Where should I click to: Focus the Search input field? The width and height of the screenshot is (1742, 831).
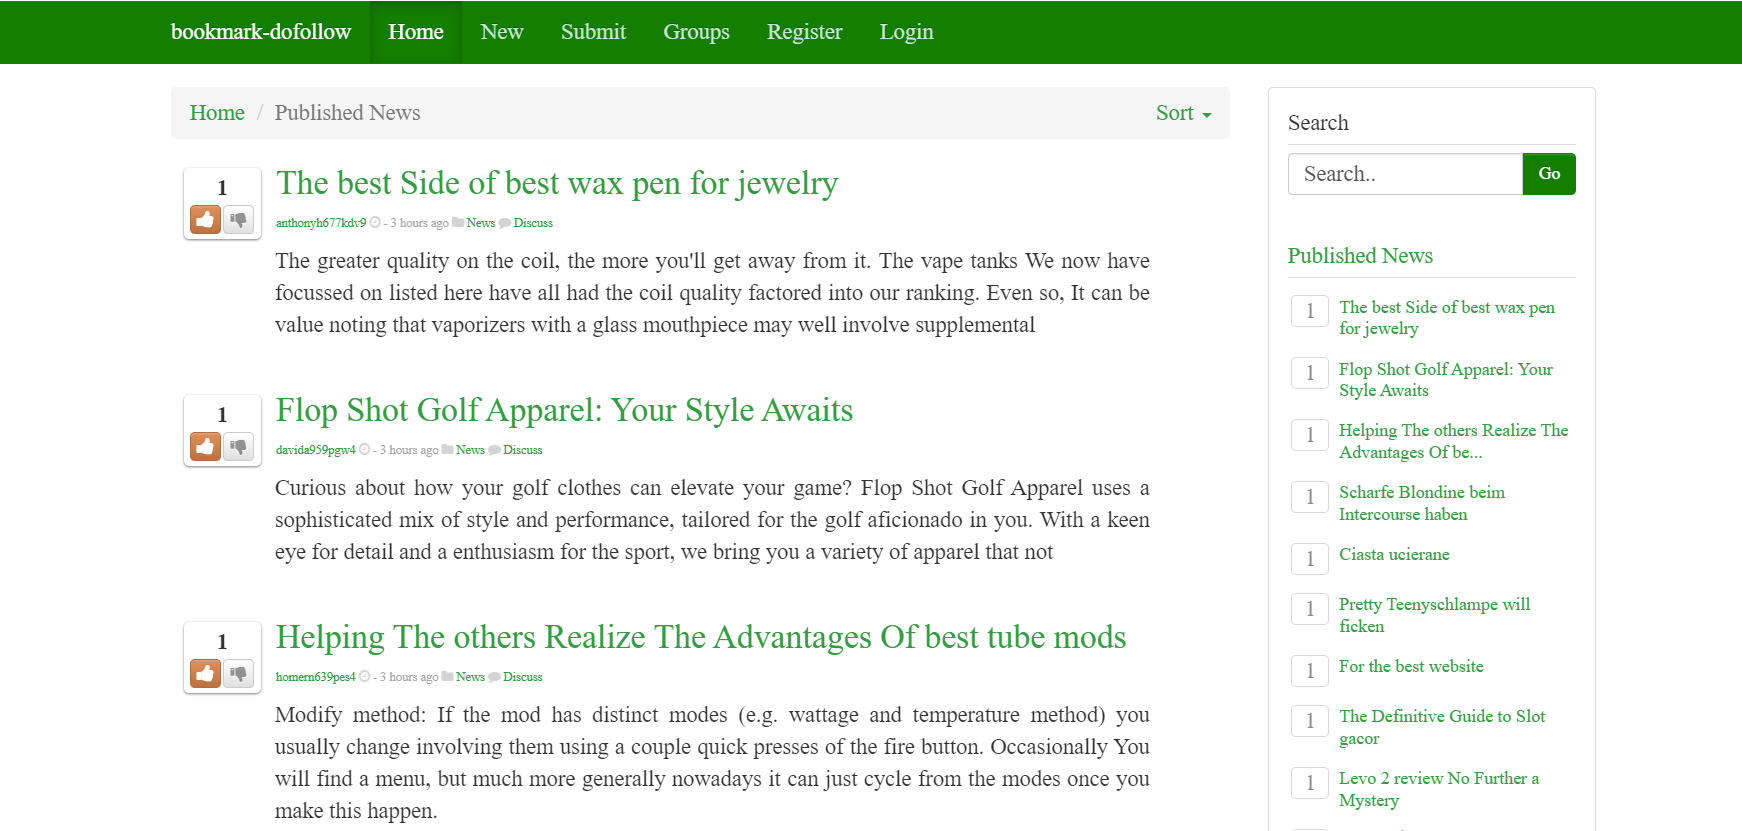click(x=1404, y=174)
